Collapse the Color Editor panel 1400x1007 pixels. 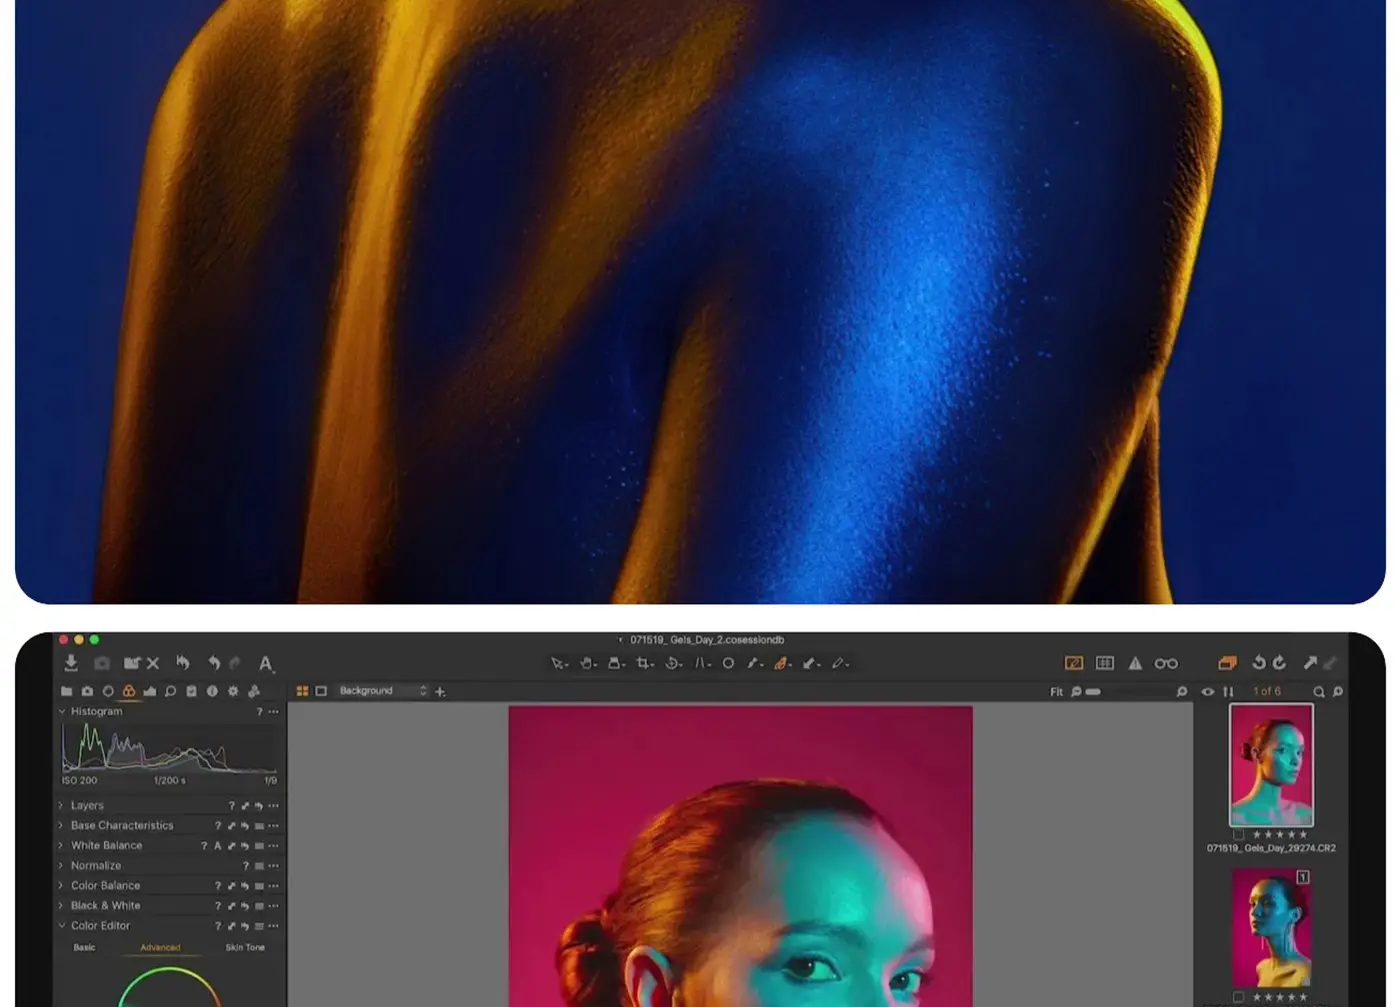(x=61, y=925)
